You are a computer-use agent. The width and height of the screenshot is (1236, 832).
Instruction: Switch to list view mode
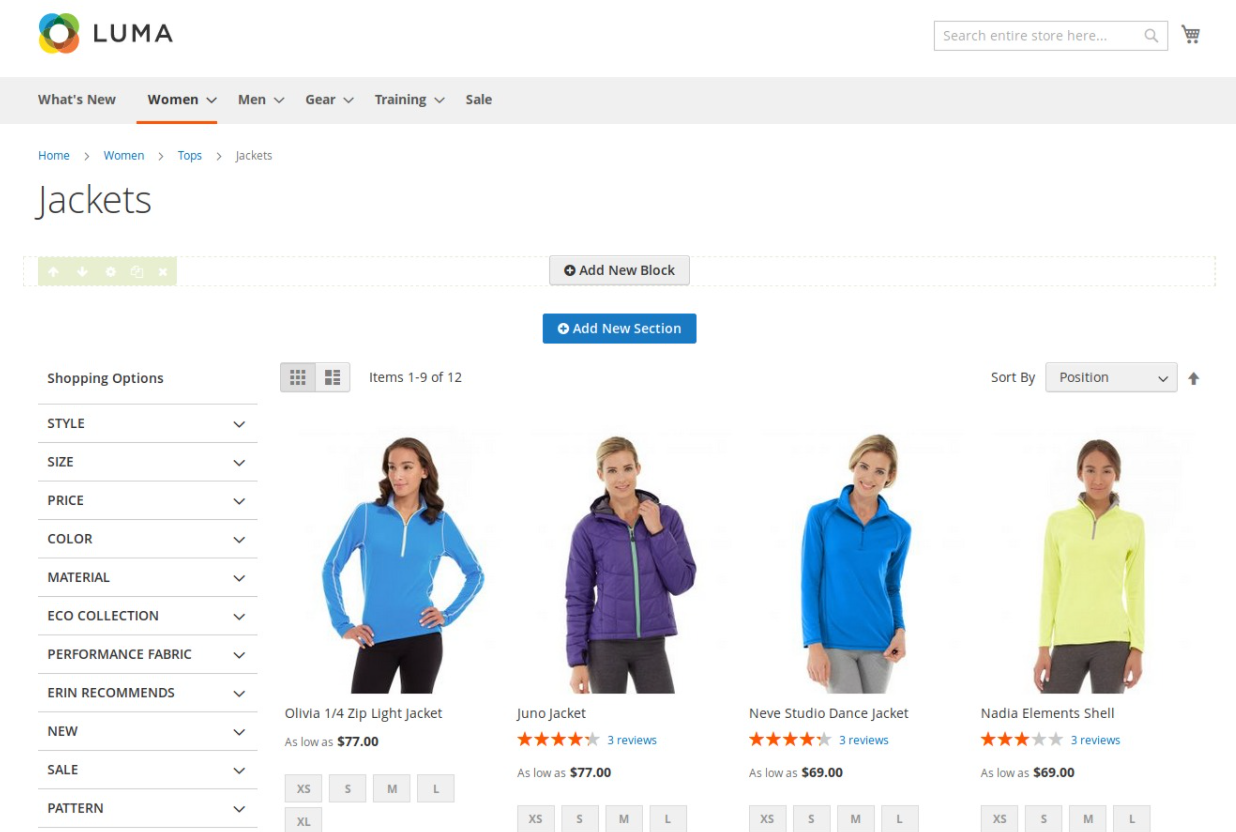(x=333, y=377)
